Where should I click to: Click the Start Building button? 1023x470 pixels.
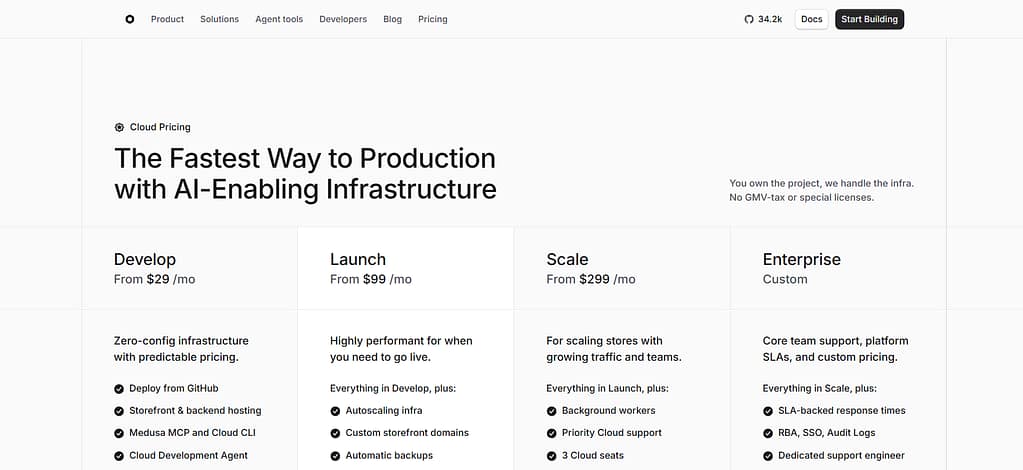pyautogui.click(x=869, y=20)
